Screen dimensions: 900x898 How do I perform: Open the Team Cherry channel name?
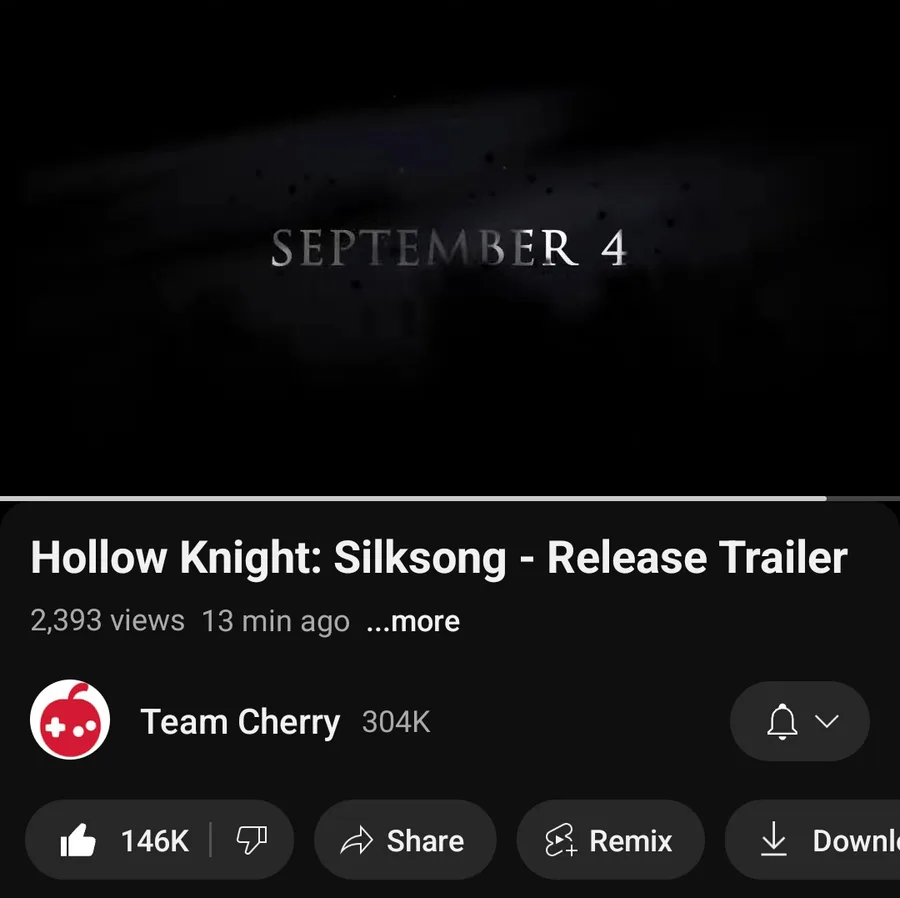click(x=240, y=721)
